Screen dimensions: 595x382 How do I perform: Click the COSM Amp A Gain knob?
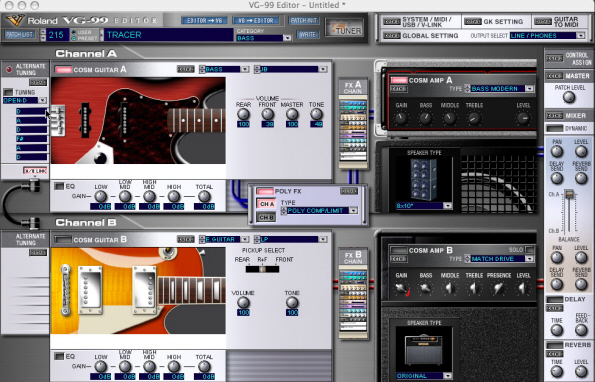pos(401,118)
